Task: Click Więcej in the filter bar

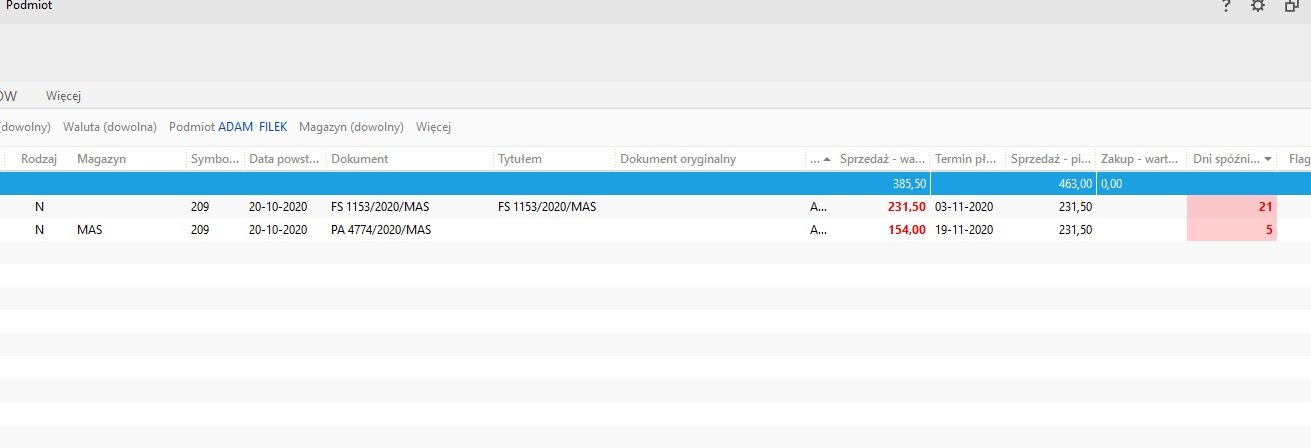Action: point(434,127)
